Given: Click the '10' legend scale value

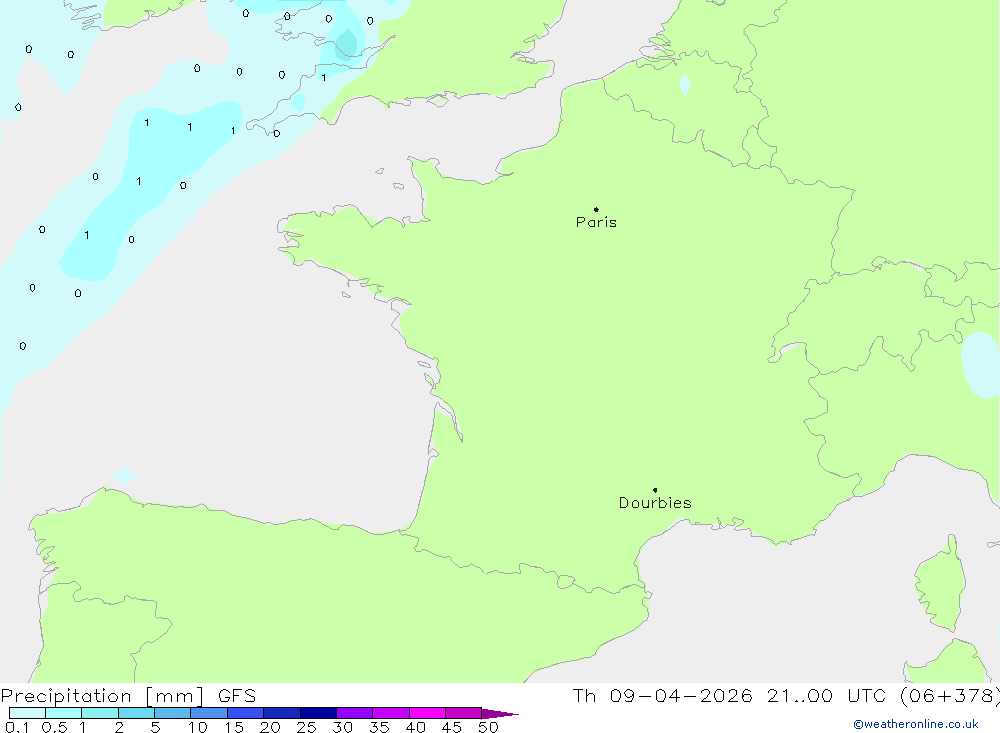Looking at the screenshot, I should click(x=197, y=727).
